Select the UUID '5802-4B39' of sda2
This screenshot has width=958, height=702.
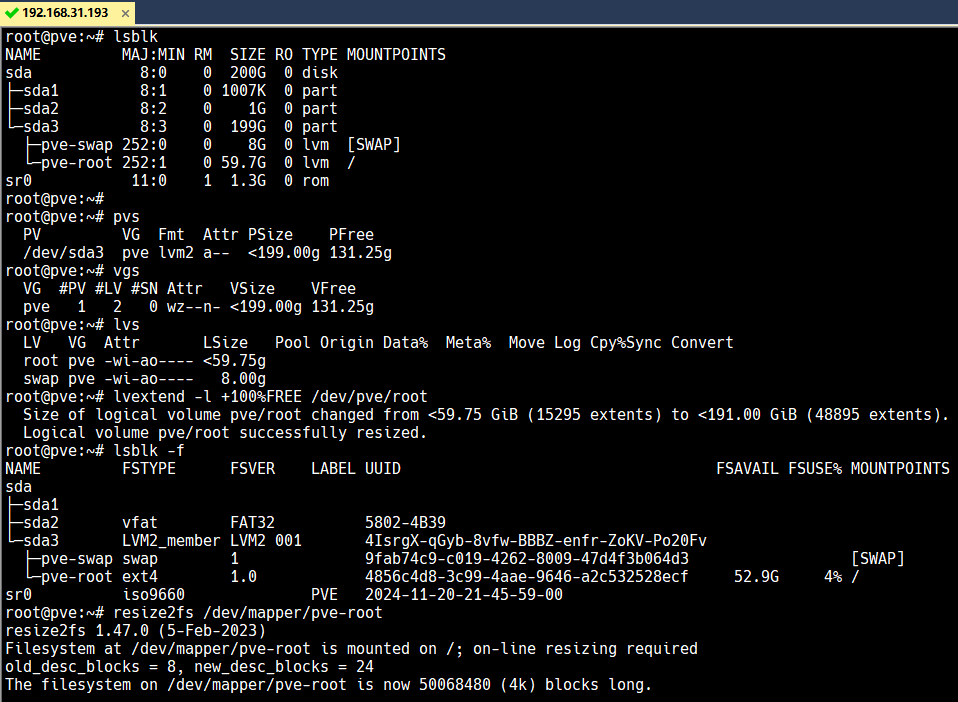pos(405,523)
